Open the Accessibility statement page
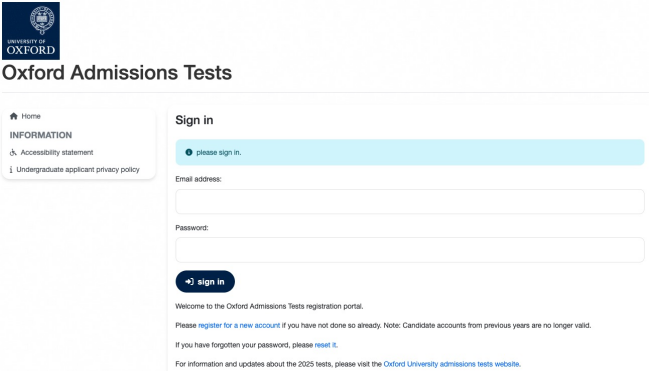Viewport: 650px width, 371px height. tap(57, 153)
